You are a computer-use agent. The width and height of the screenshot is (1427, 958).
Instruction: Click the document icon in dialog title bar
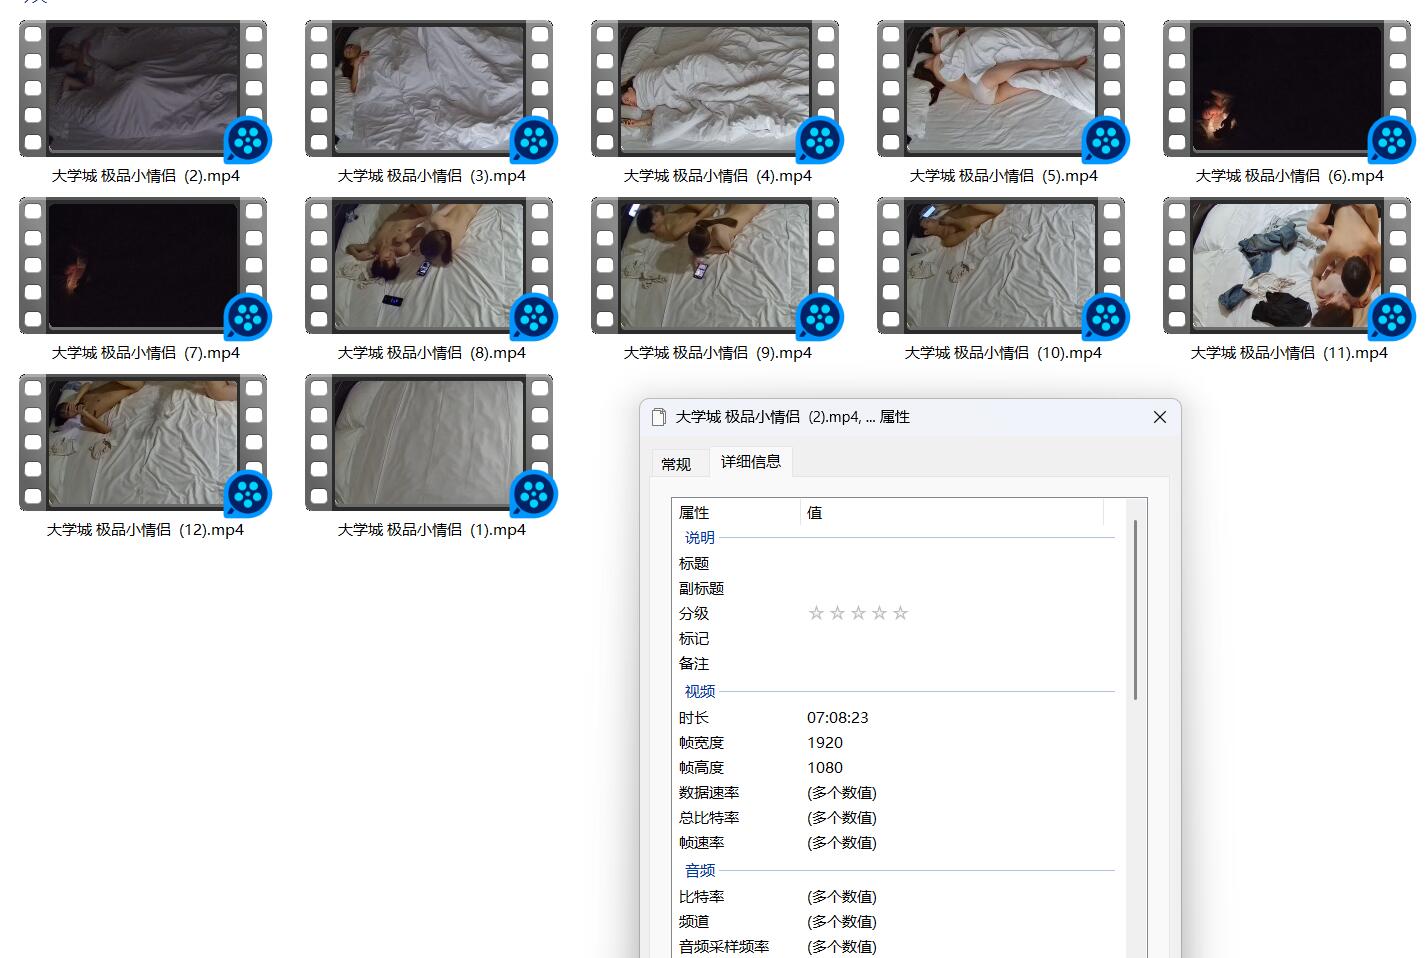pyautogui.click(x=659, y=417)
